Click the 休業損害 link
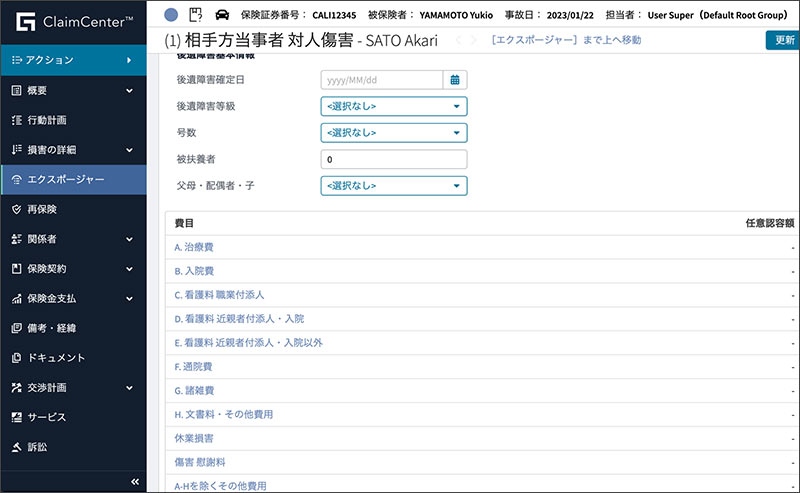This screenshot has height=493, width=800. click(x=193, y=438)
